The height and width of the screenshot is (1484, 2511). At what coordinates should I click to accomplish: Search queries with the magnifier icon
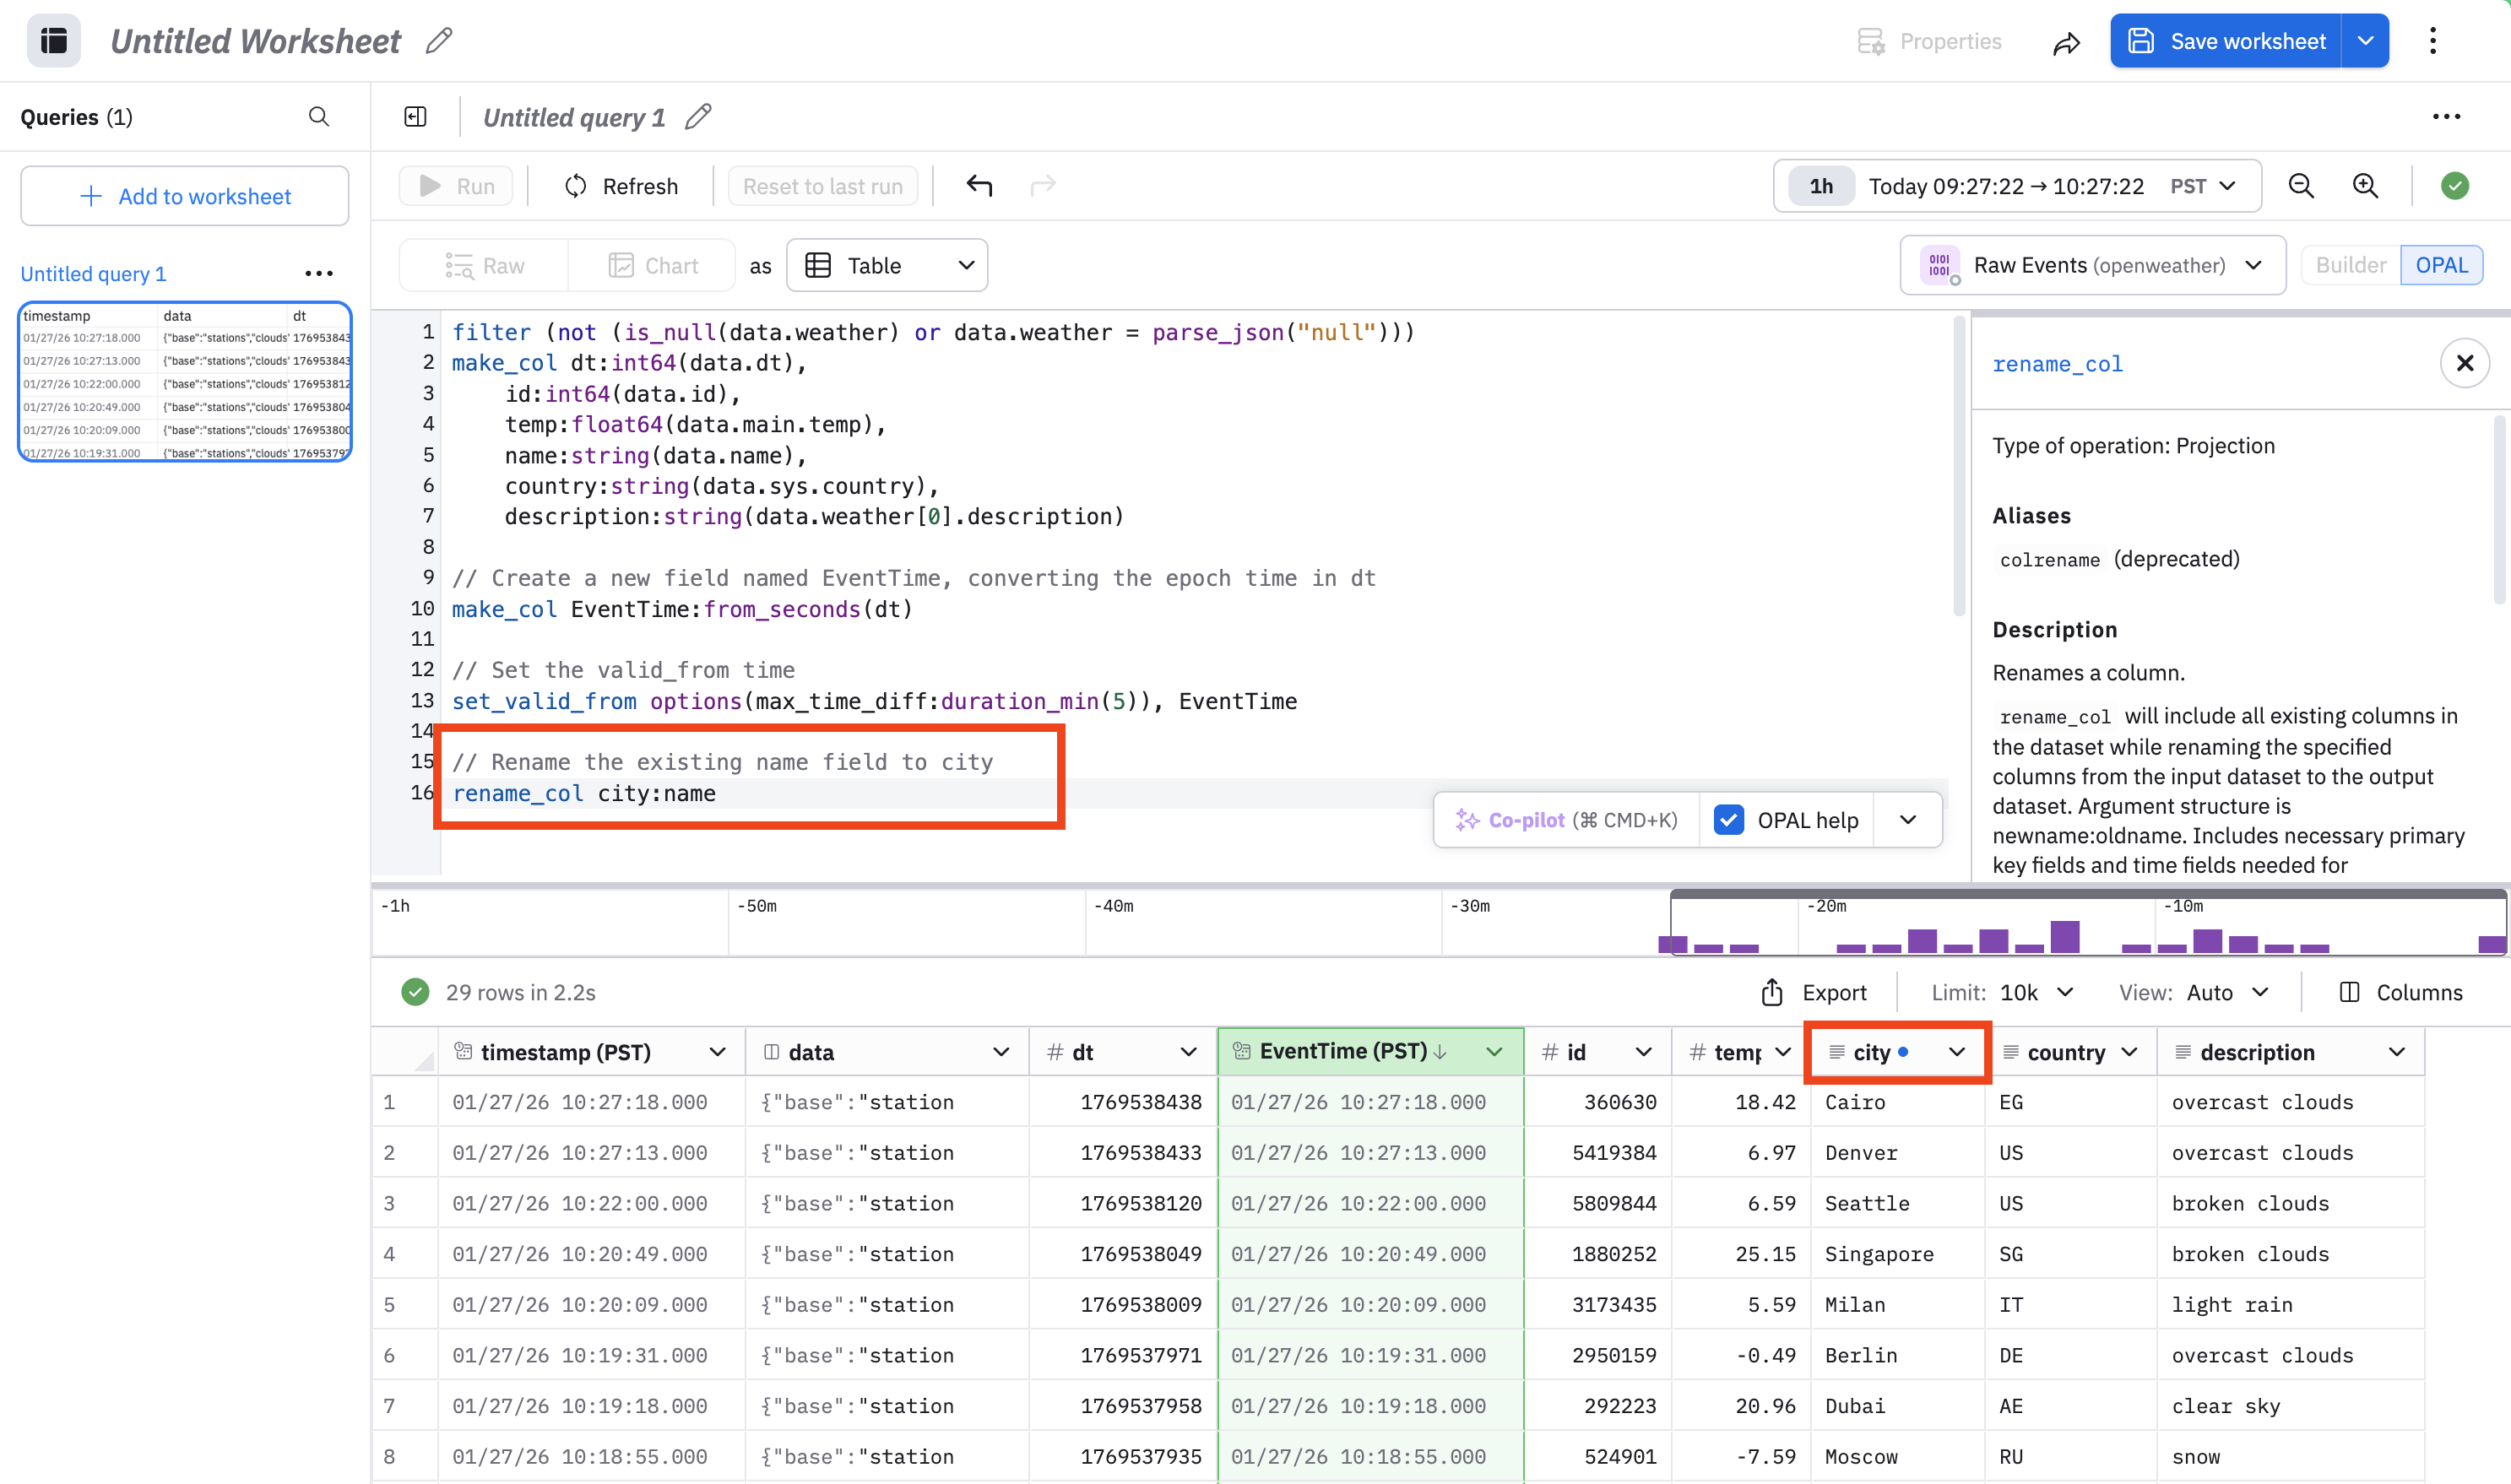[319, 117]
